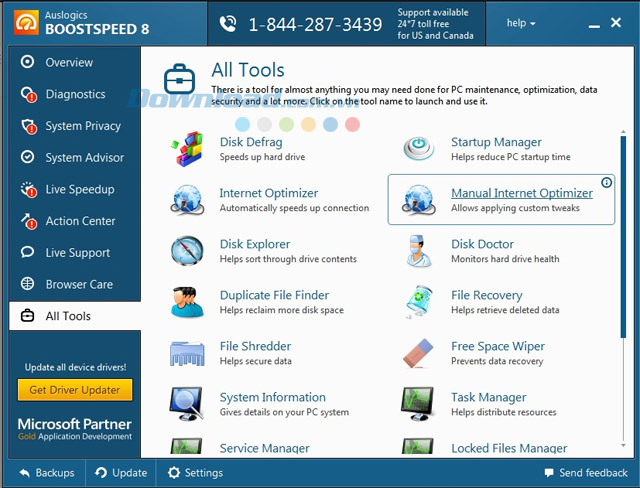
Task: Click 'Update all device drivers!' text
Action: click(x=75, y=367)
